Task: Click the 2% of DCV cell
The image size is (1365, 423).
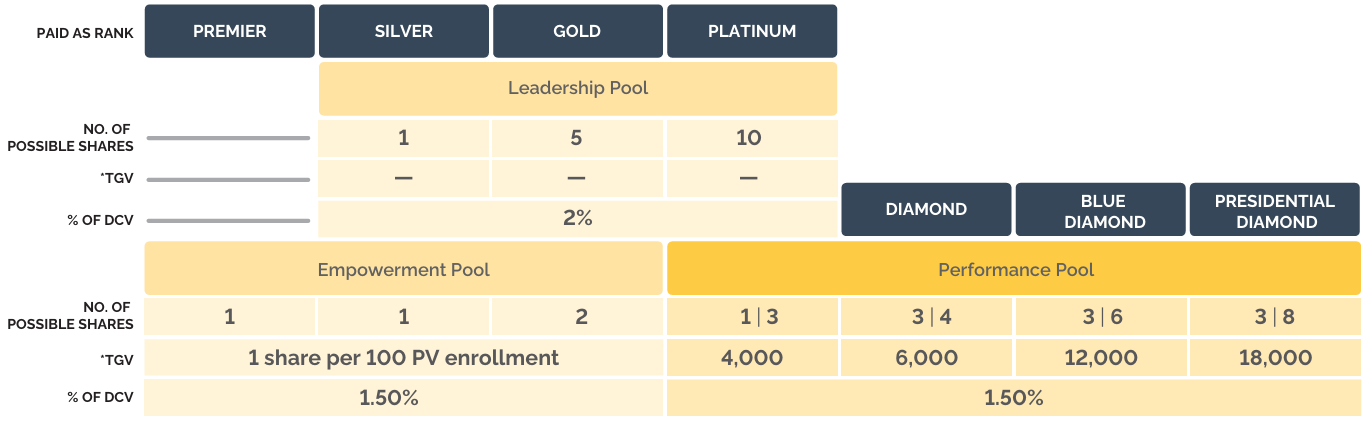Action: 578,218
